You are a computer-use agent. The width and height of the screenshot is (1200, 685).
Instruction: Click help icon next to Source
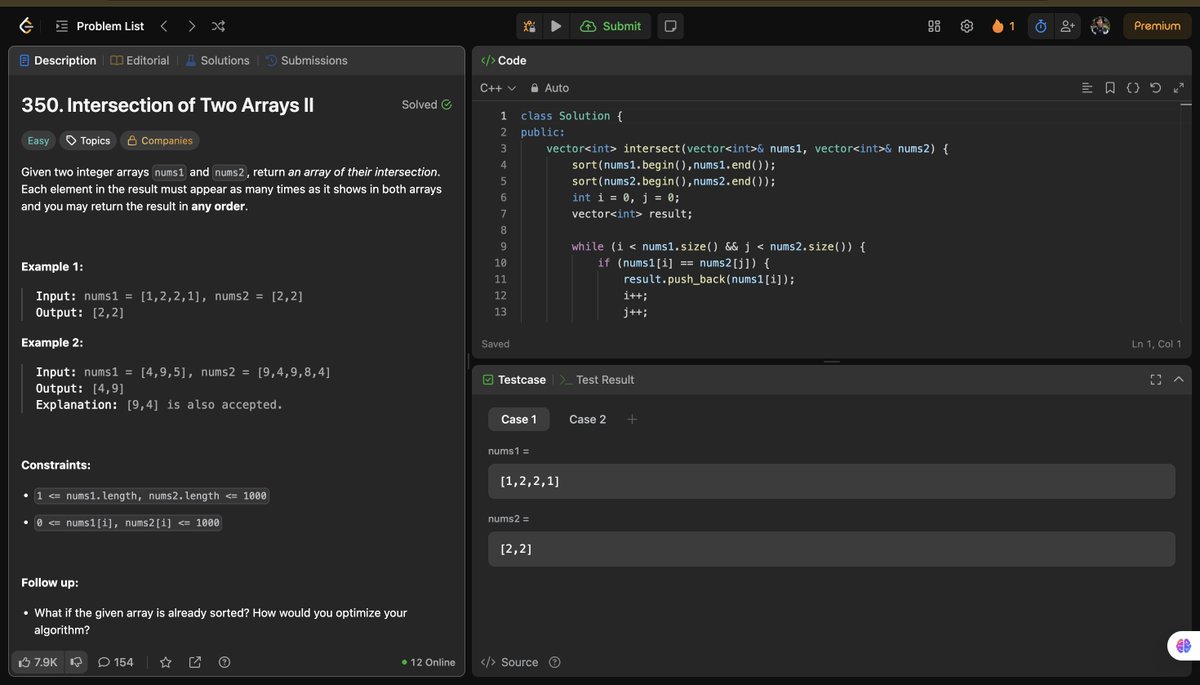click(555, 662)
